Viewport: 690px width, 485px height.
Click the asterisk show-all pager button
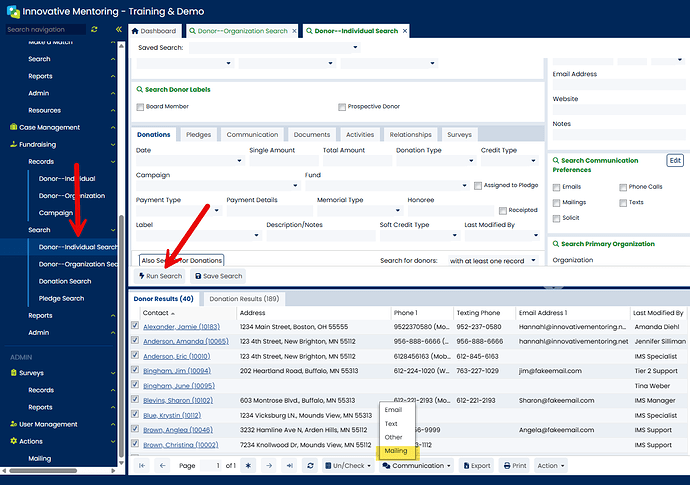pyautogui.click(x=248, y=466)
